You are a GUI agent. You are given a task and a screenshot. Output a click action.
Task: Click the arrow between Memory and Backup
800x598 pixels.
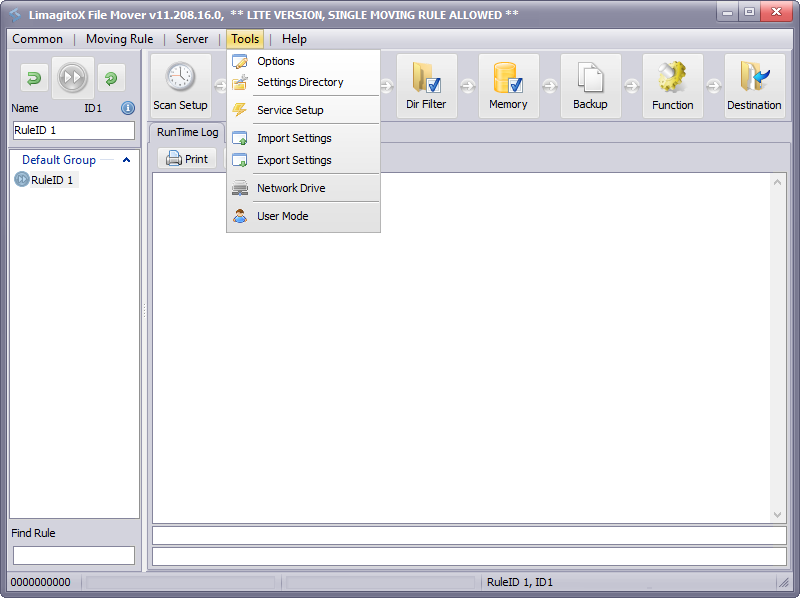[x=549, y=86]
